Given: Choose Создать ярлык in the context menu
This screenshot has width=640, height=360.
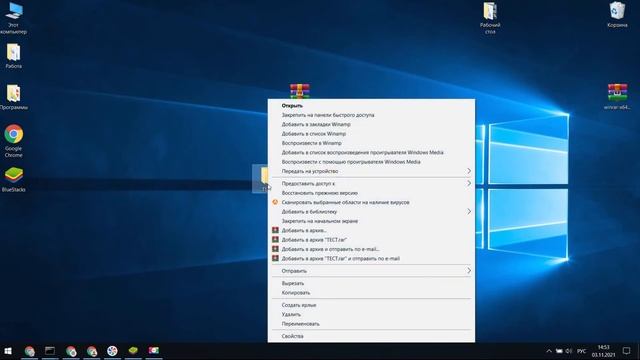Looking at the screenshot, I should click(x=371, y=305).
